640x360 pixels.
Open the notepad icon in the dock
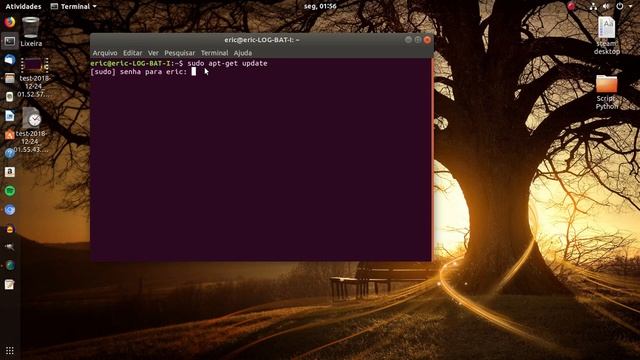pyautogui.click(x=10, y=284)
